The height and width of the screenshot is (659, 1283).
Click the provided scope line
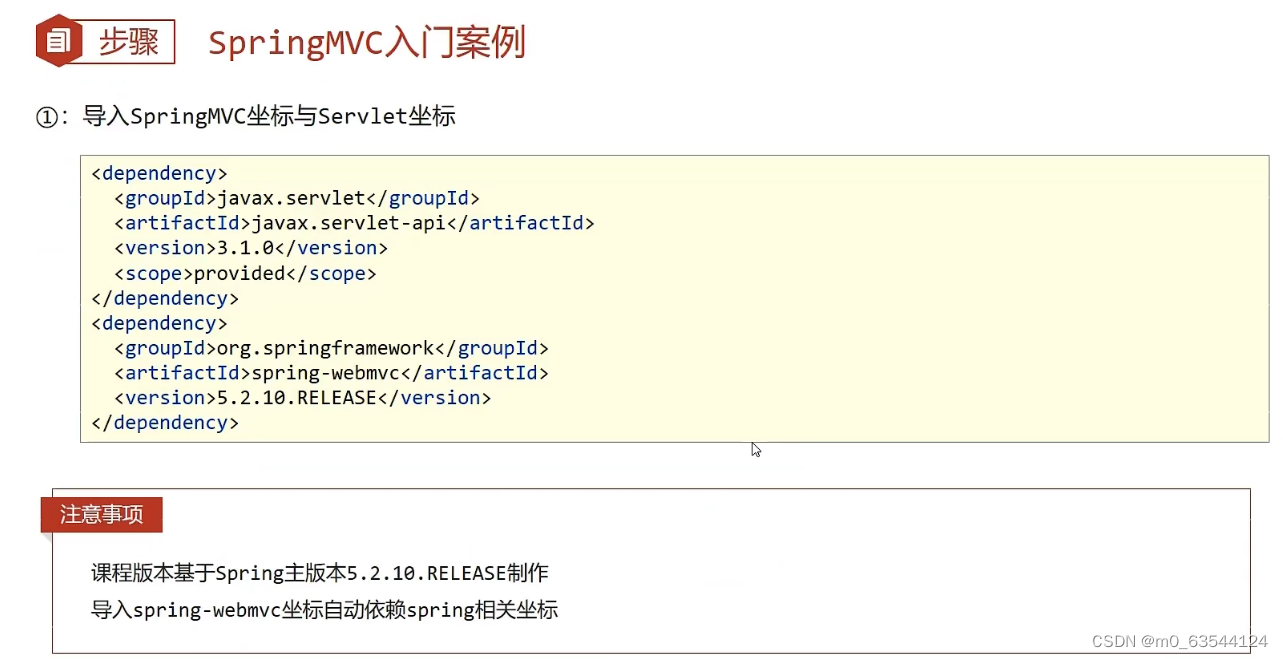(x=245, y=273)
